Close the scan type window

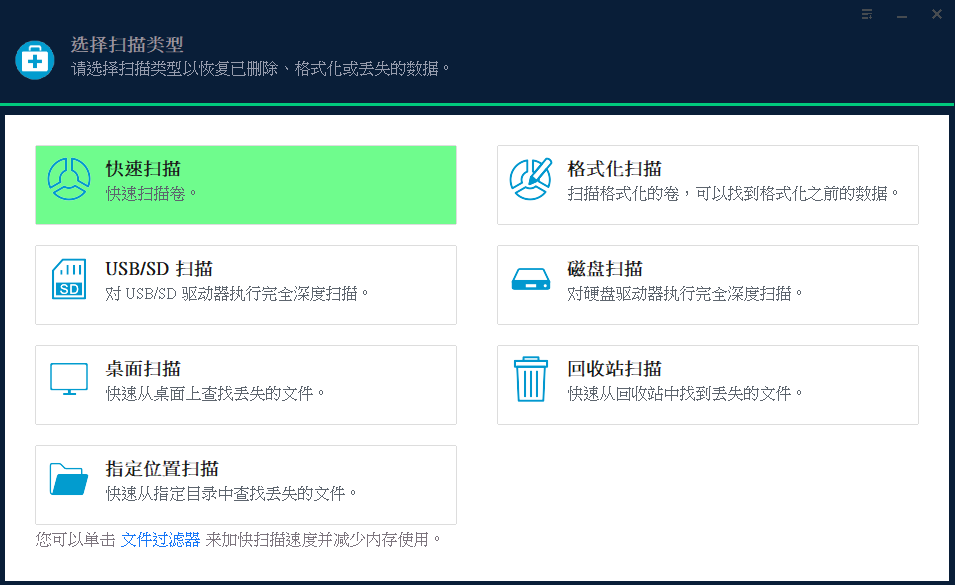936,15
